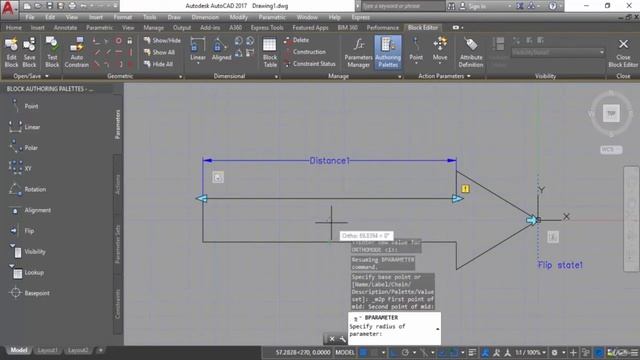Select Alignment parameter in authoring palette

(29, 210)
